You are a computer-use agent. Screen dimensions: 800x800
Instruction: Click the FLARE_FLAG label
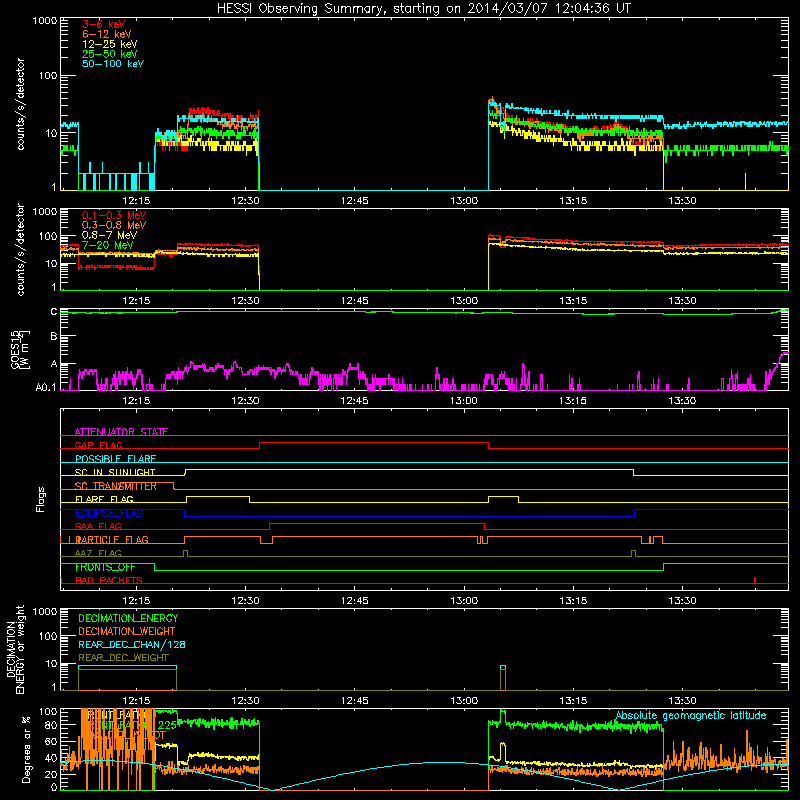click(x=104, y=499)
